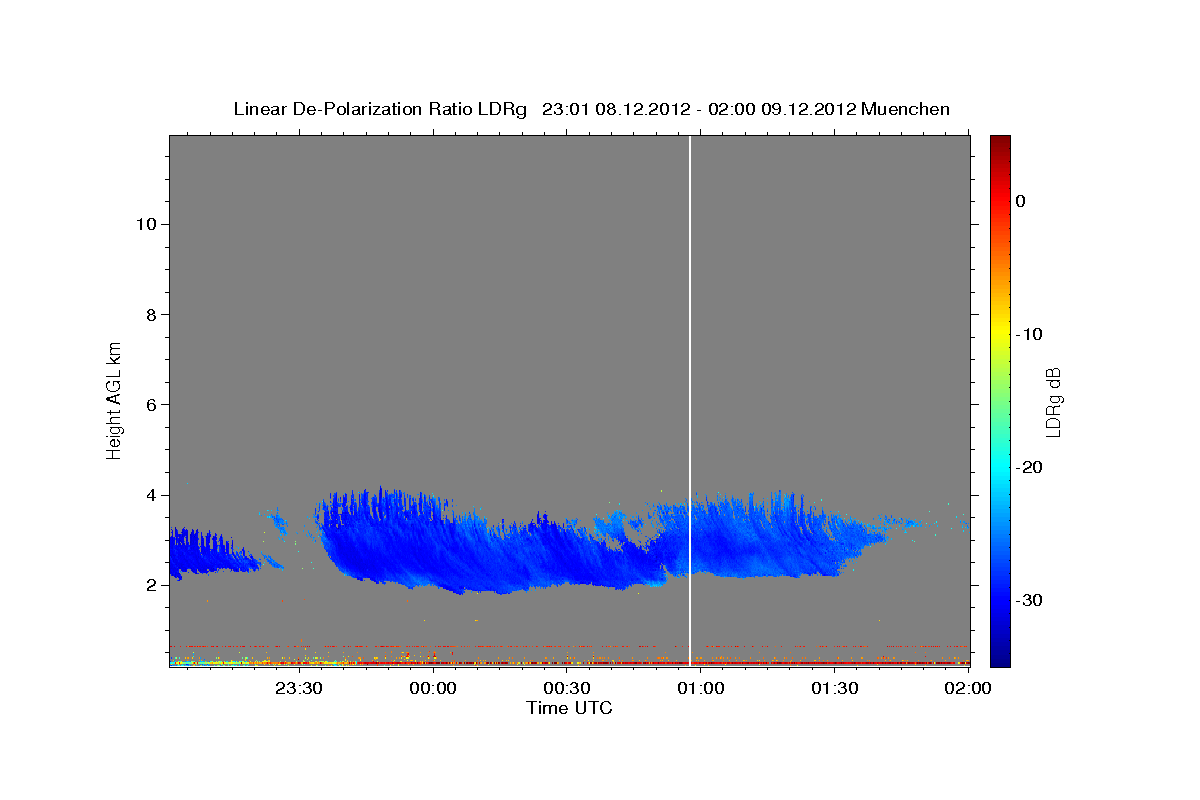
Task: Click the '01:30' time tick label
Action: [835, 688]
